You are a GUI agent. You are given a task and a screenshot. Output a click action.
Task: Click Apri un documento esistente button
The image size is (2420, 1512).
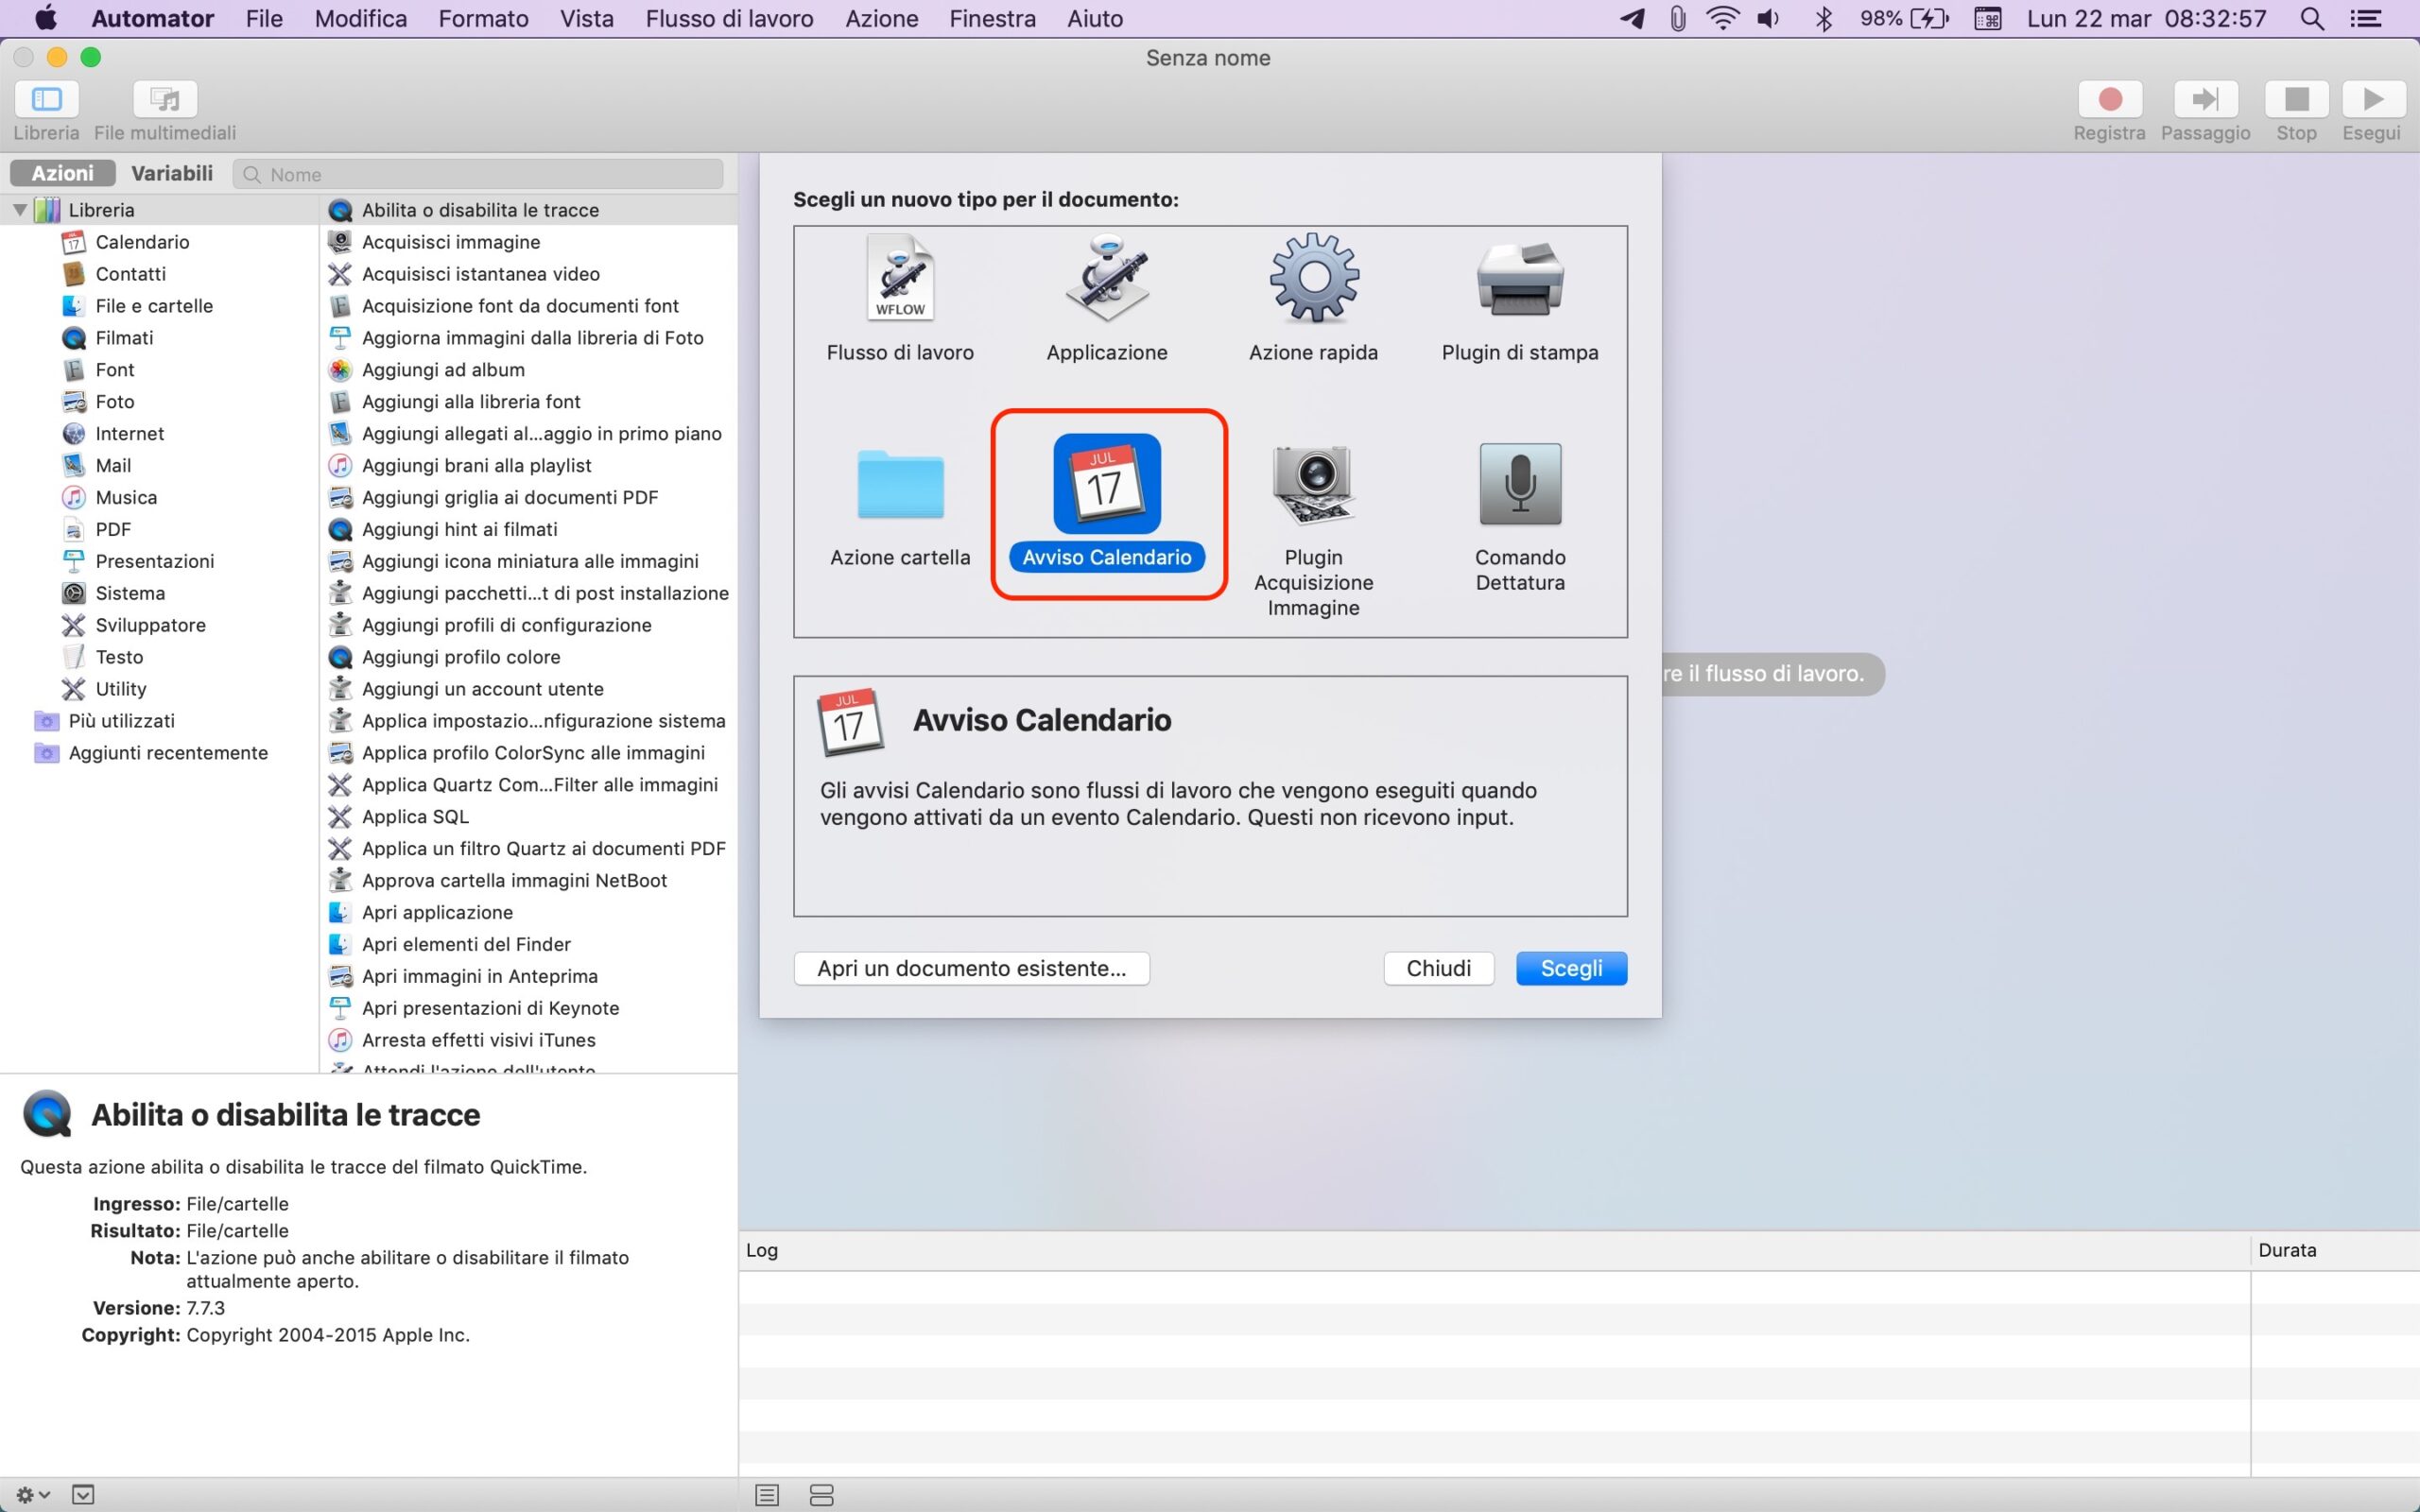[971, 968]
